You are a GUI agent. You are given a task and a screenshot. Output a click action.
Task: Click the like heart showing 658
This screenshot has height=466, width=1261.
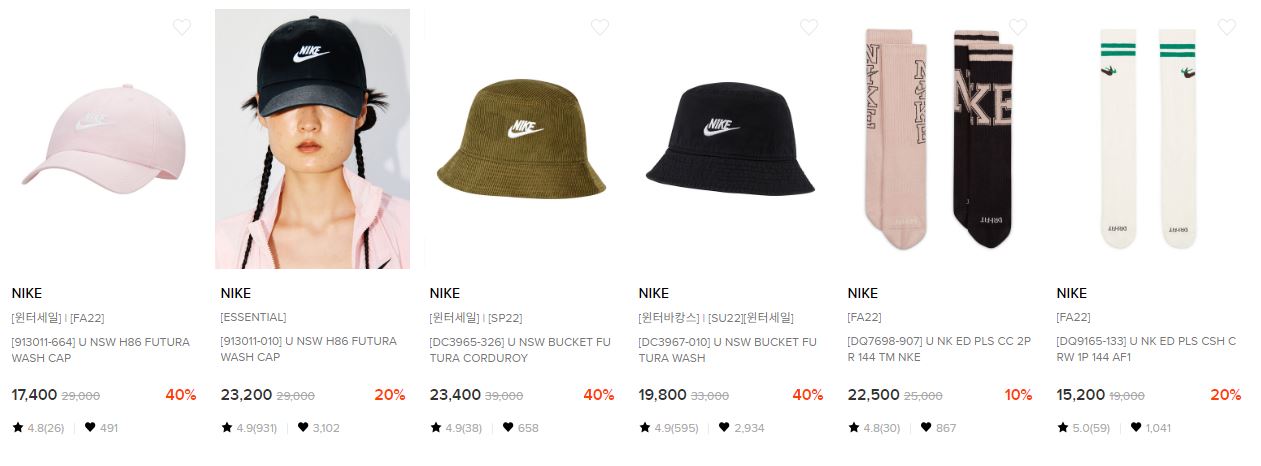[x=508, y=427]
